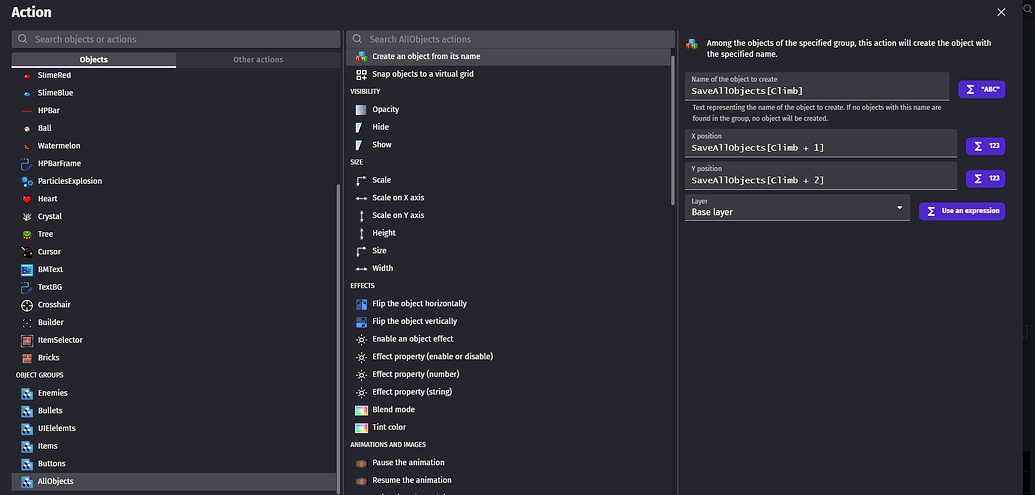Click the Hide visibility action
Screen dimensions: 1035x495
pos(380,127)
